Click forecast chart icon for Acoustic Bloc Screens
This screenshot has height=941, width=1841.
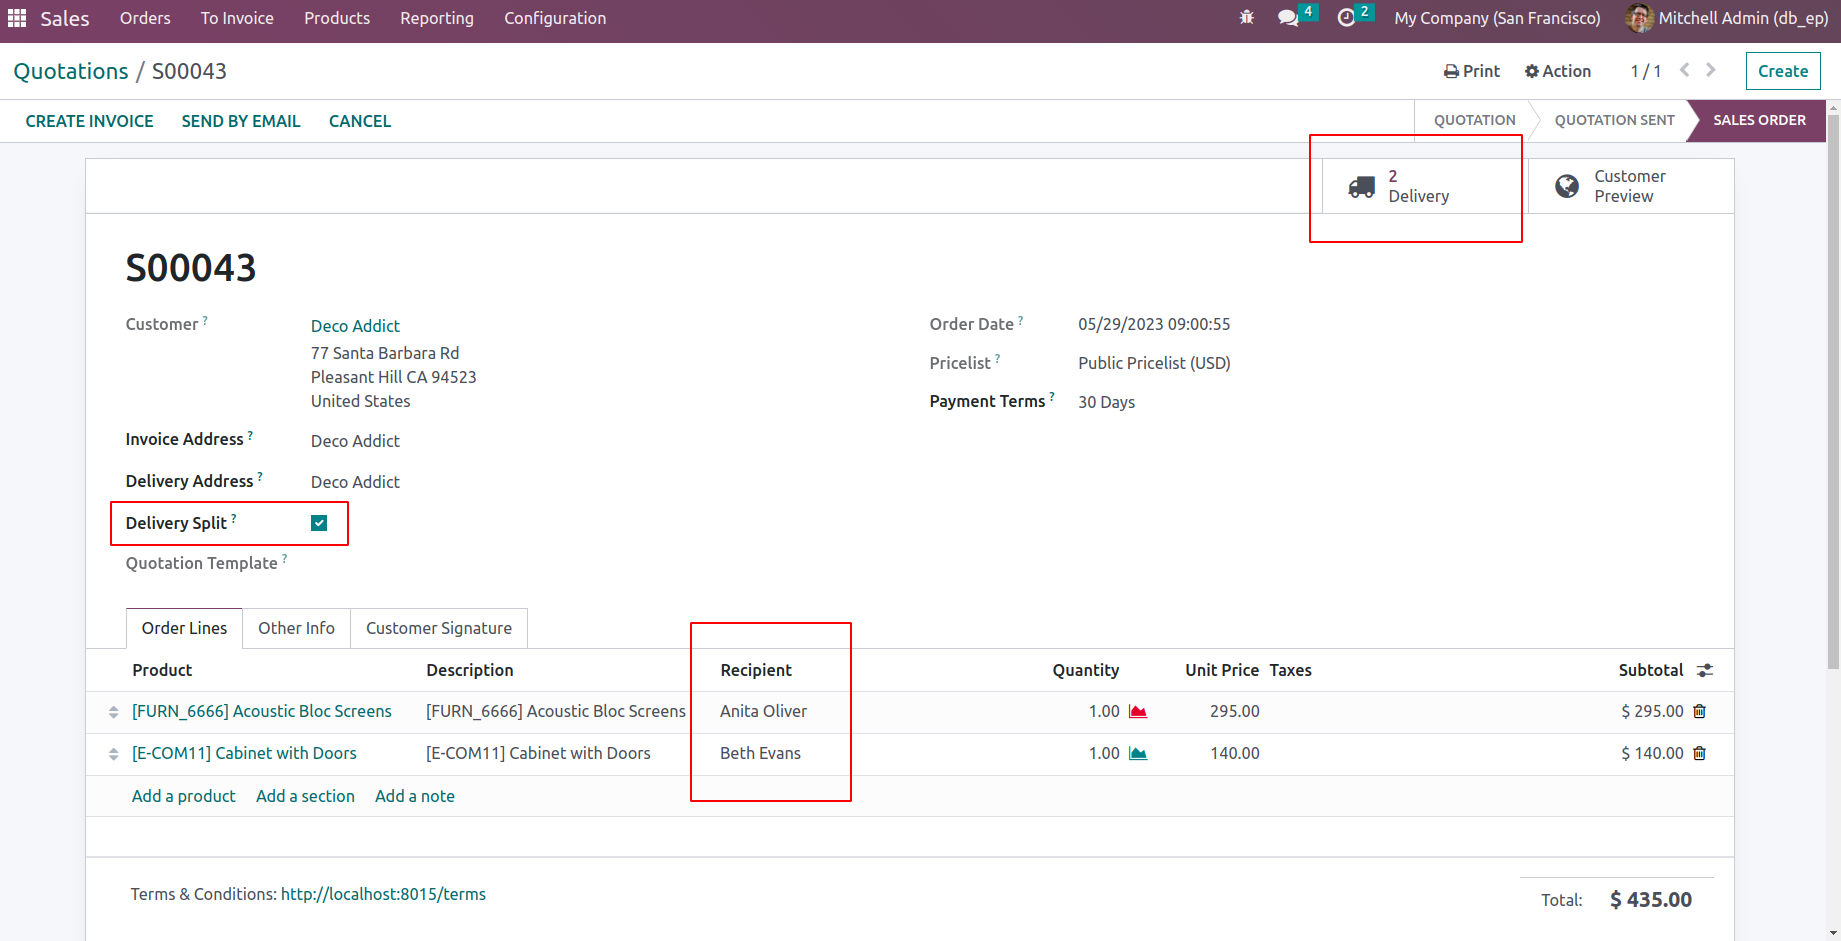(x=1138, y=711)
